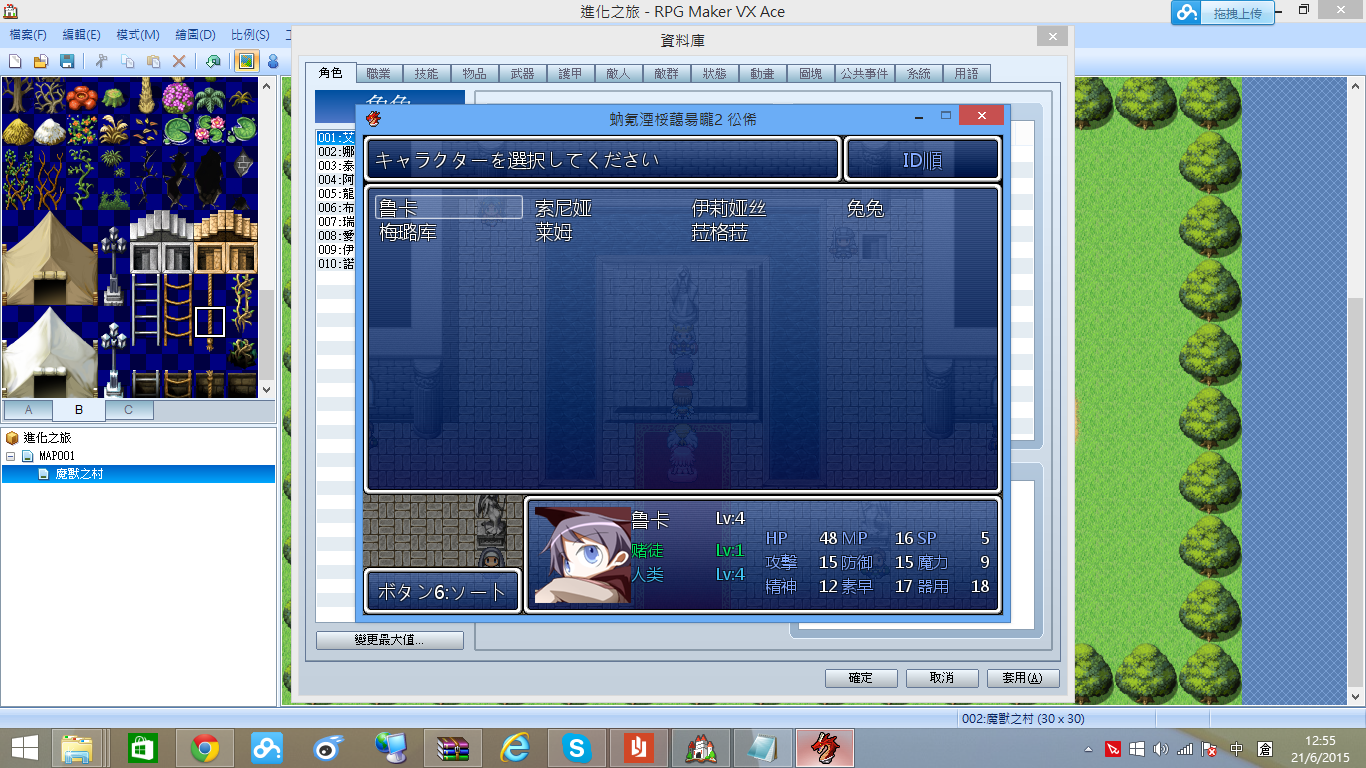Select the Event mode blue person icon
The width and height of the screenshot is (1366, 768).
point(272,61)
